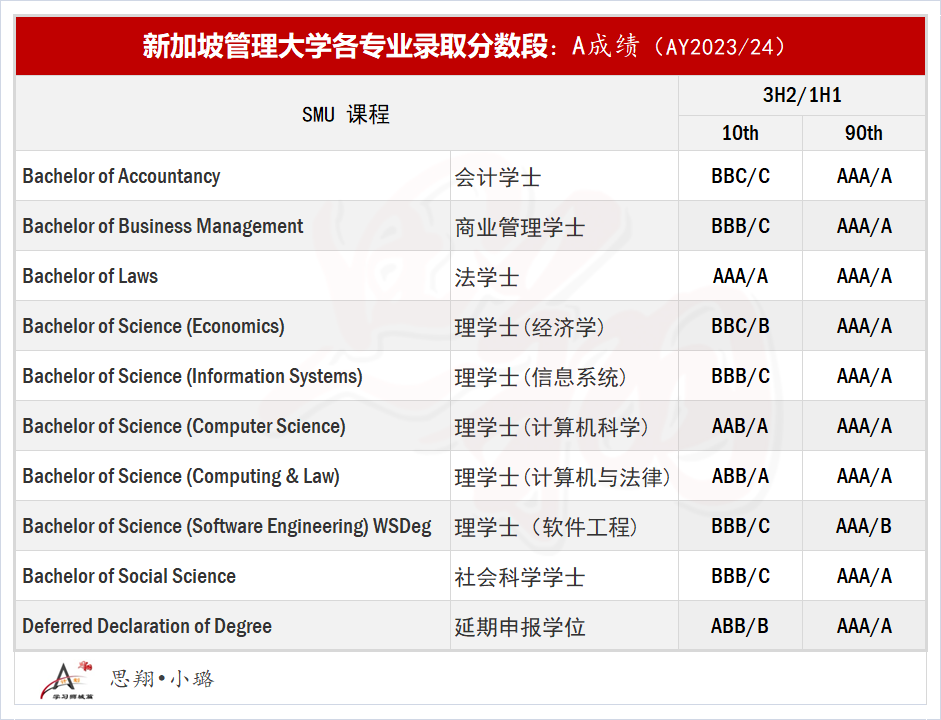
Task: Click the '90th' percentile column header
Action: [864, 133]
